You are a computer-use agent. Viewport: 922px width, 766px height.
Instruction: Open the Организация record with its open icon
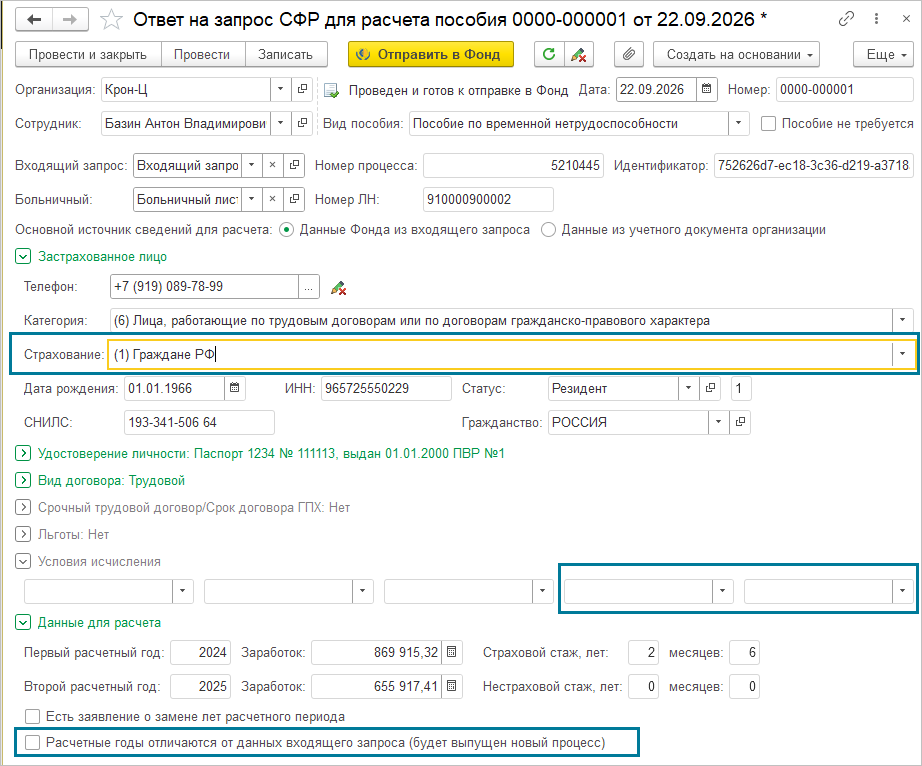302,89
